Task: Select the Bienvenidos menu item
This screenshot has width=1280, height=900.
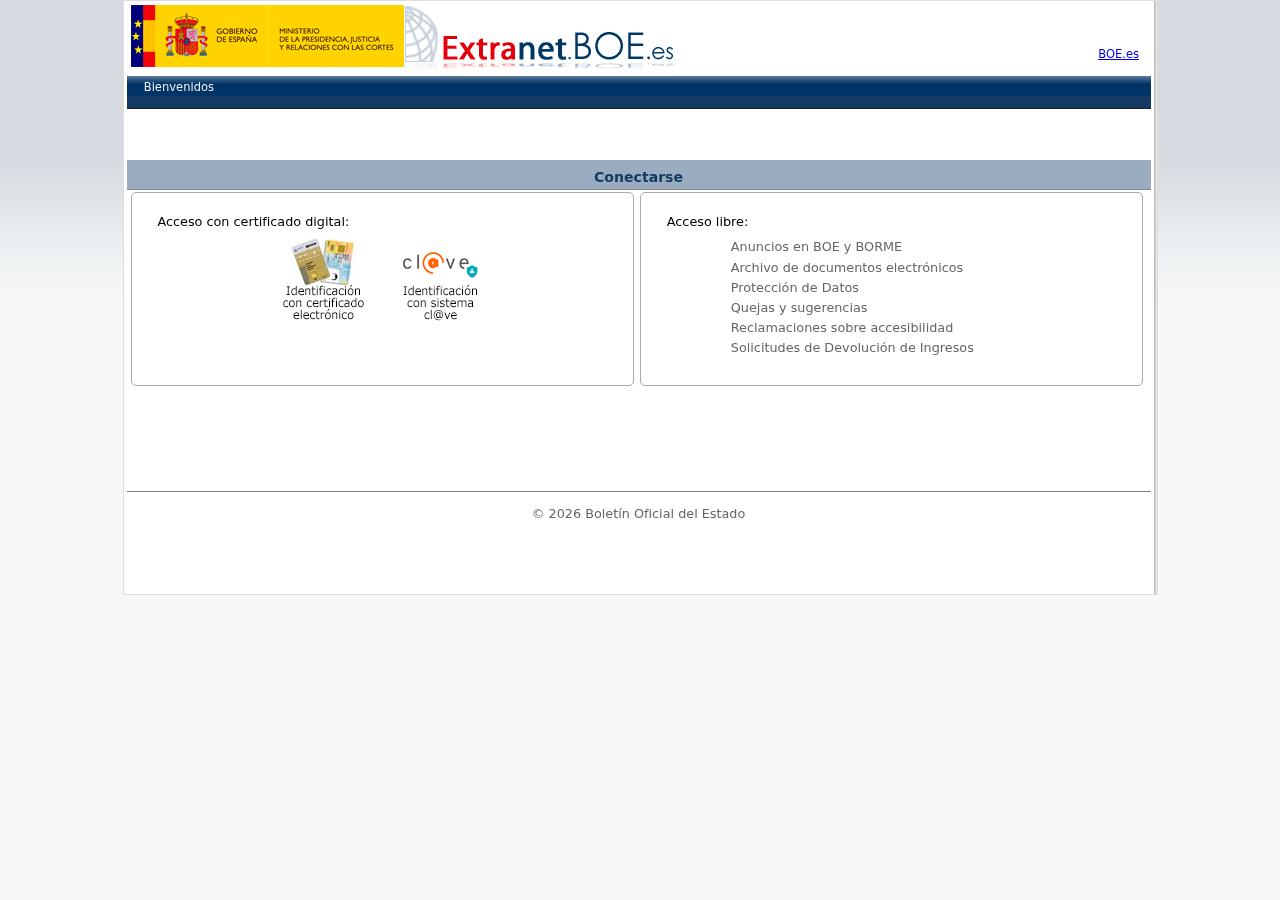Action: 179,87
